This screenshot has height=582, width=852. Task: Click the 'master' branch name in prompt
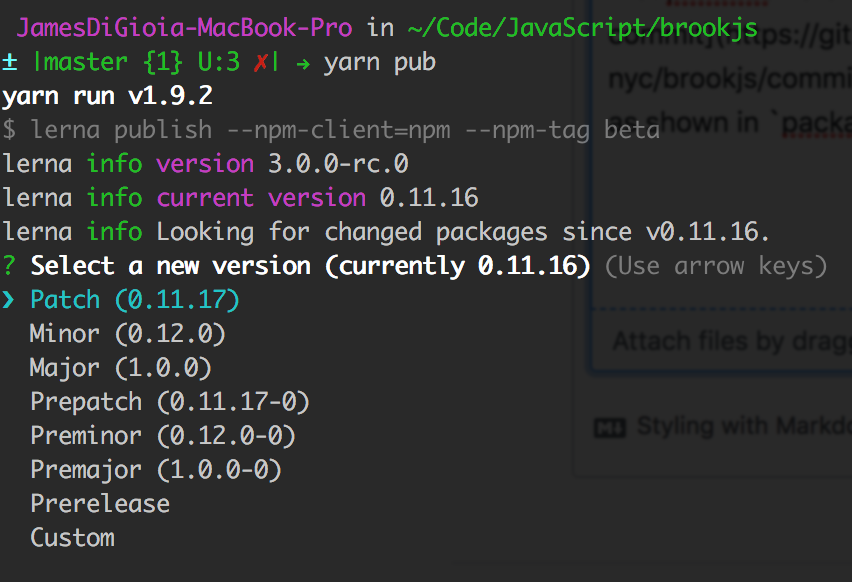(85, 62)
